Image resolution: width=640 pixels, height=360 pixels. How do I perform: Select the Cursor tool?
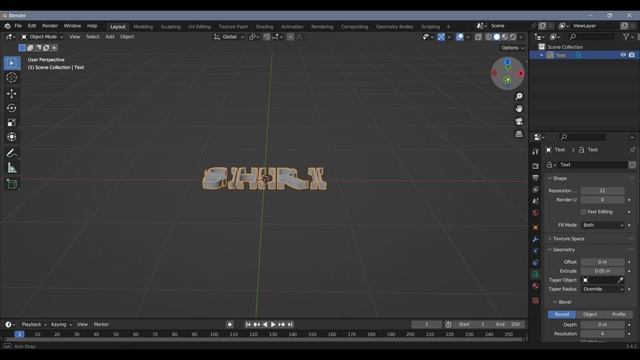tap(11, 78)
